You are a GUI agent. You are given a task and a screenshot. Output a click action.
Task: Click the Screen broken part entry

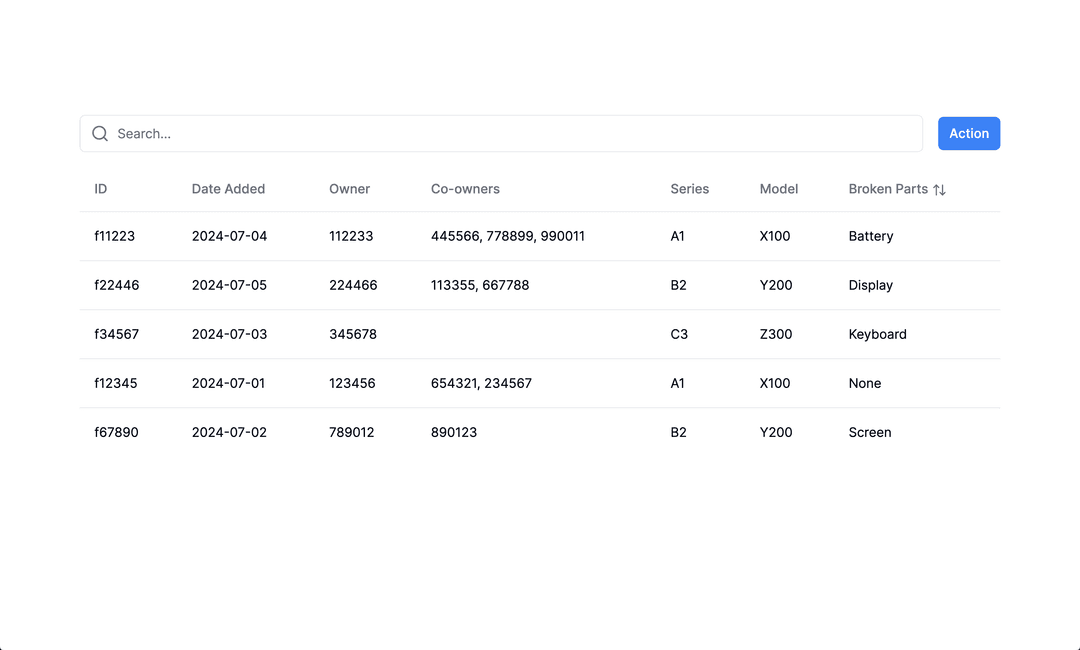tap(869, 432)
